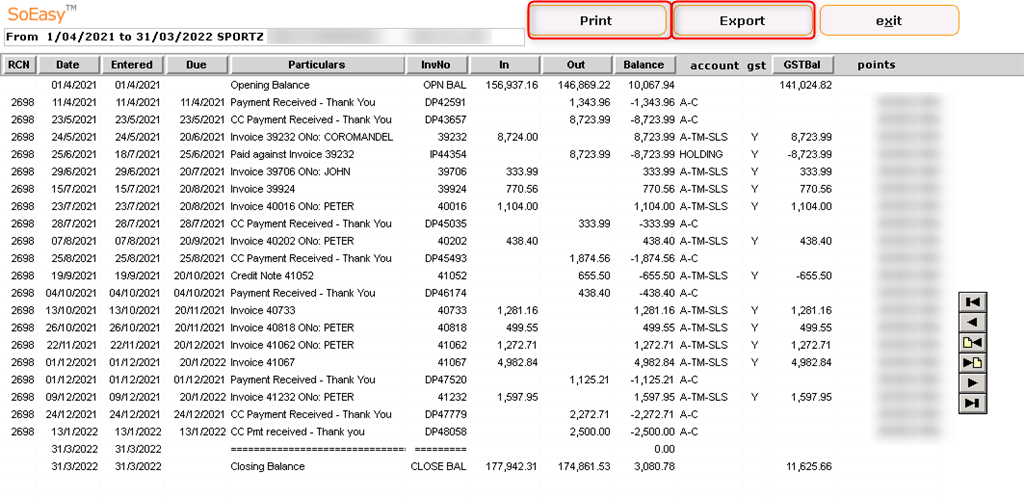Select the date range description field
1024x497 pixels.
tap(264, 37)
